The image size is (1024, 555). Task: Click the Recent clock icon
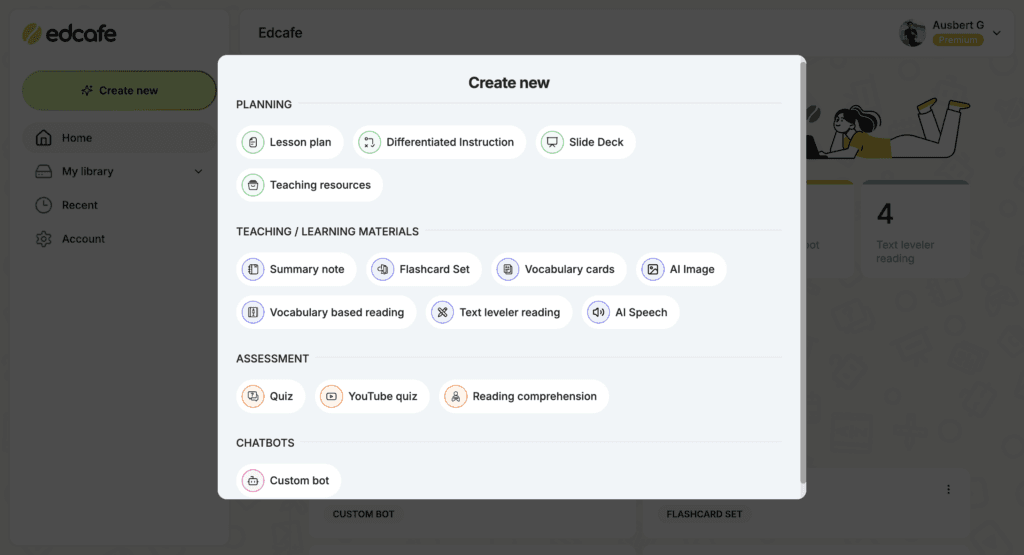[43, 205]
